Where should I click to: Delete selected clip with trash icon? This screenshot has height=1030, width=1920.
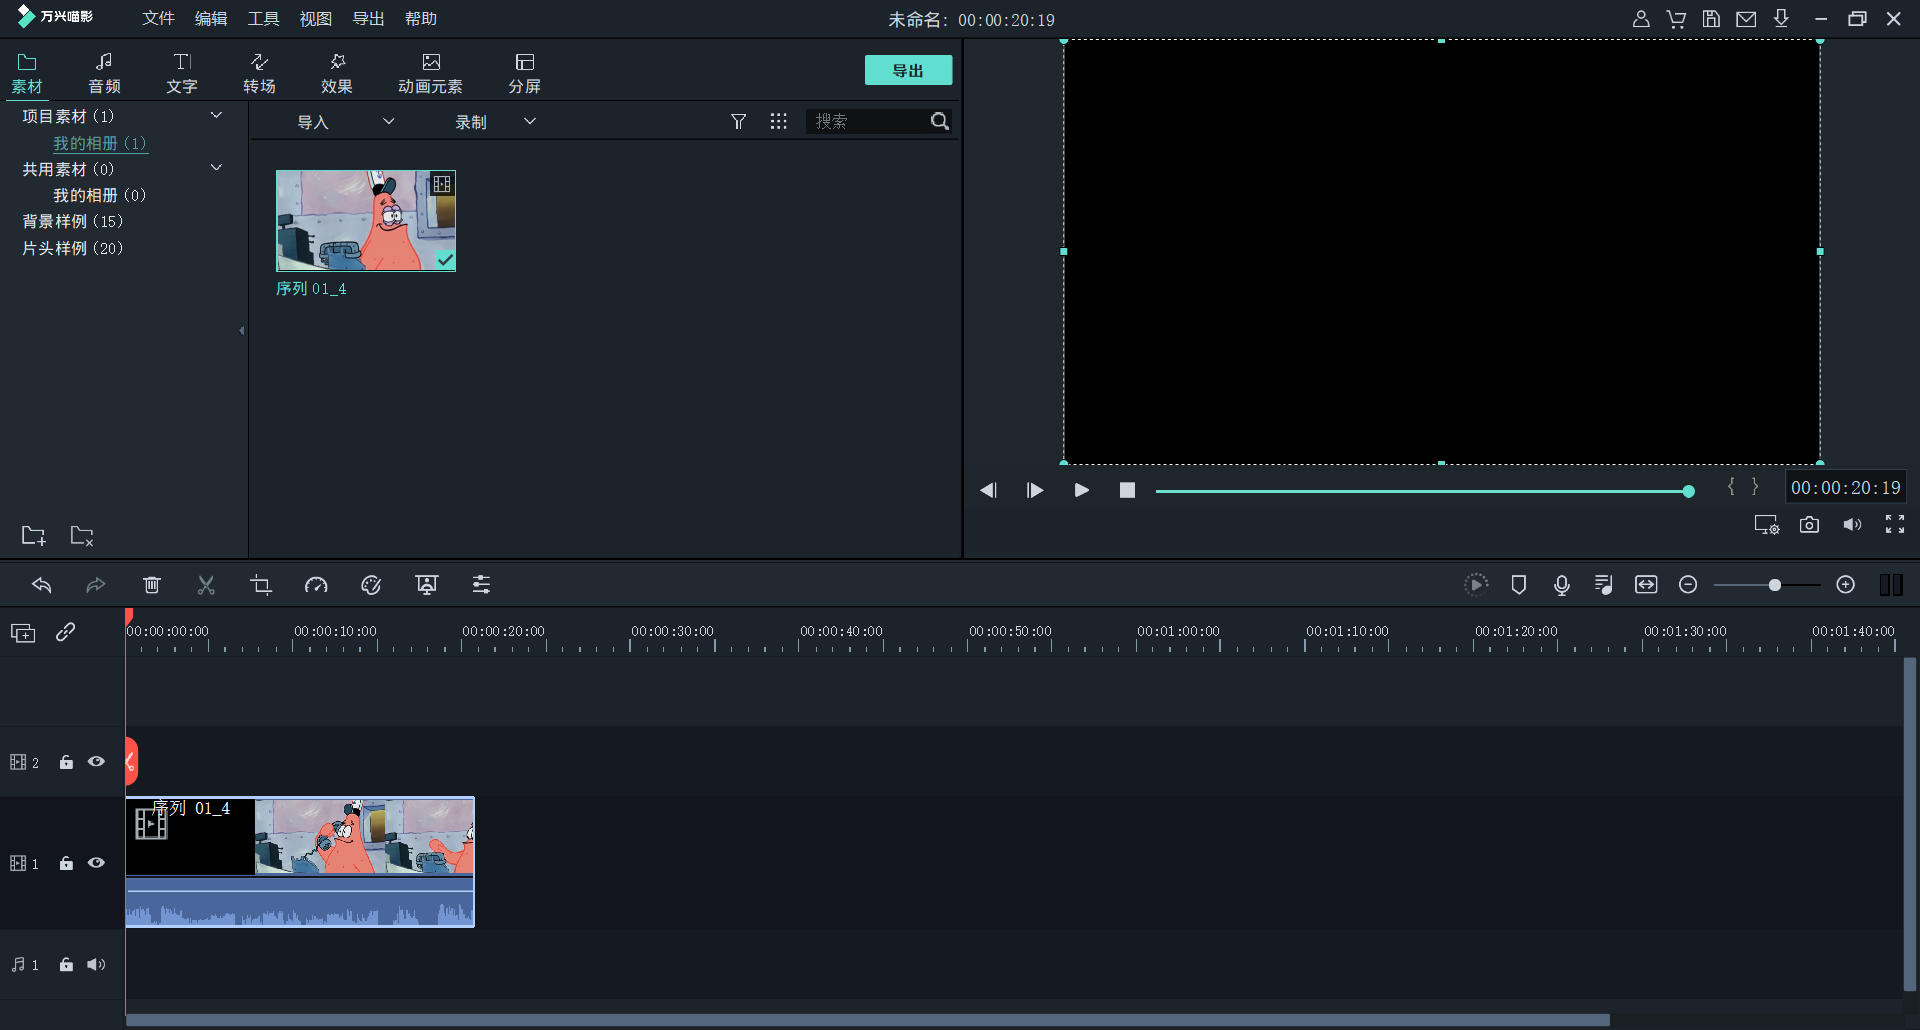pyautogui.click(x=152, y=585)
